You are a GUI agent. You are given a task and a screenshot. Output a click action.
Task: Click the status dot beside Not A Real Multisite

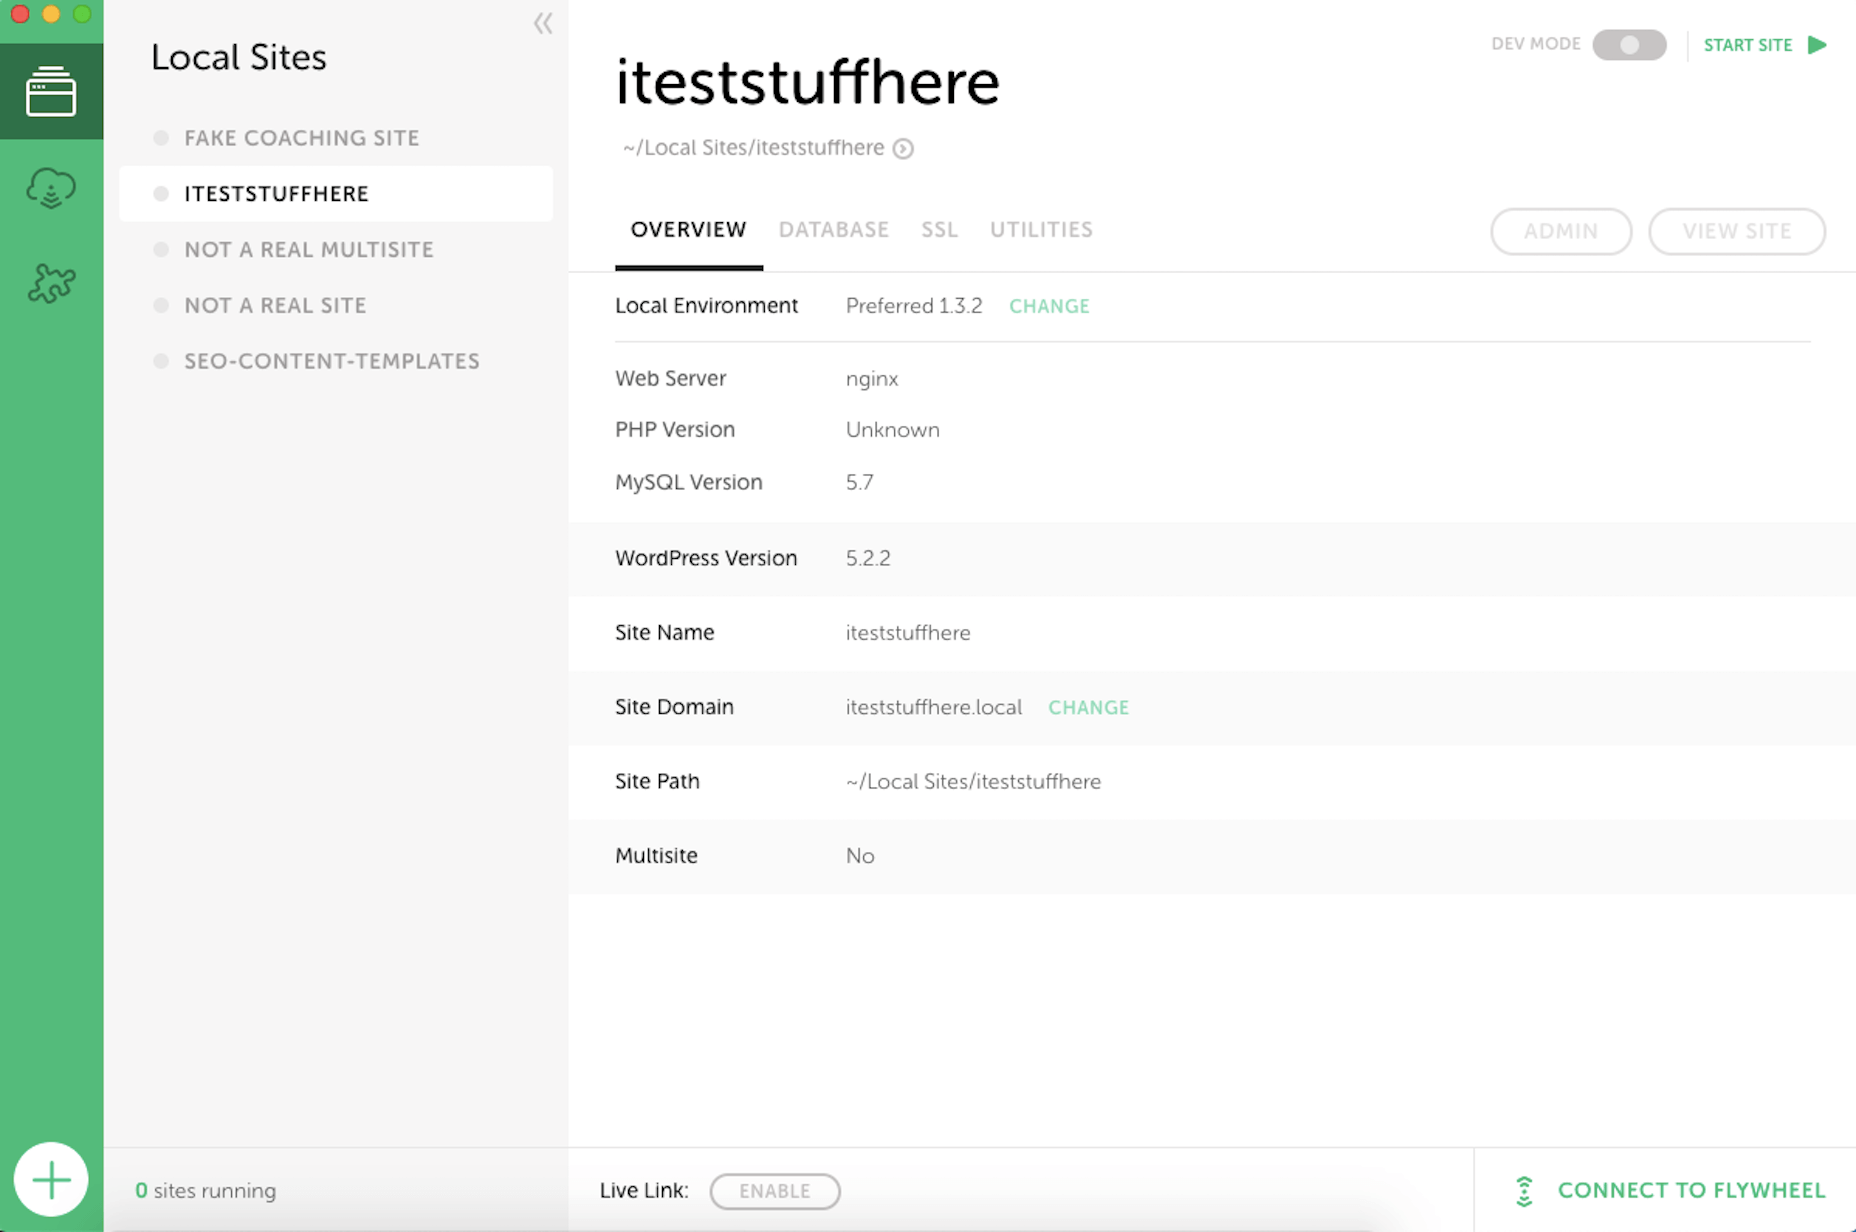tap(161, 249)
